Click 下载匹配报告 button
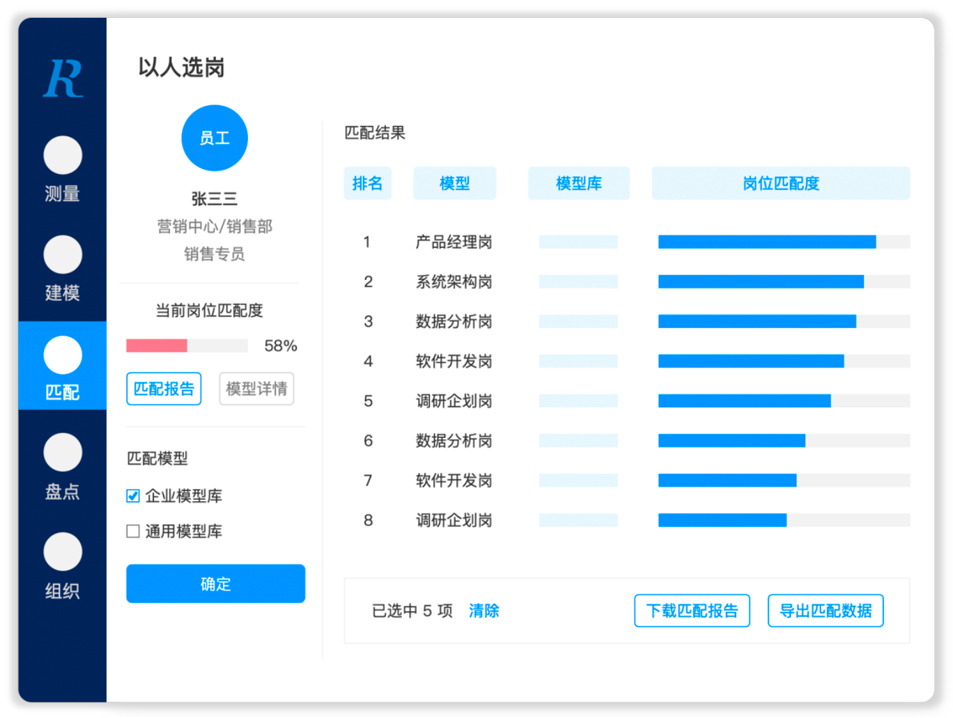Image resolution: width=953 pixels, height=718 pixels. tap(692, 611)
